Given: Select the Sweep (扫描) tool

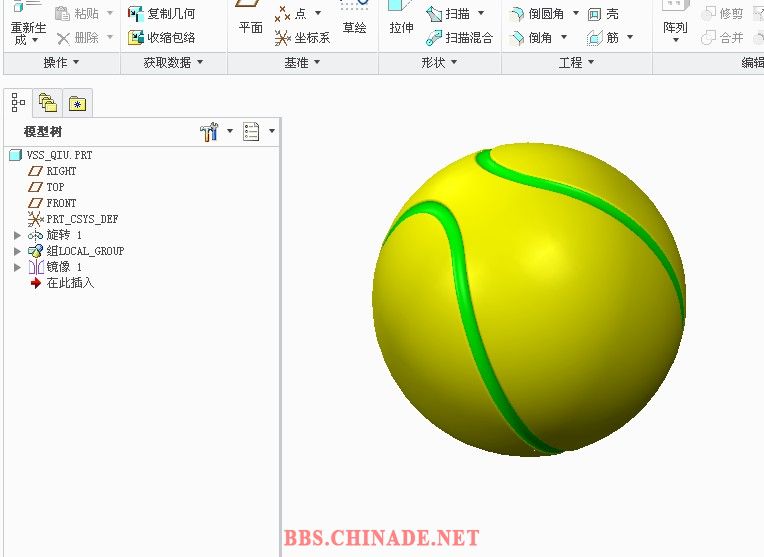Looking at the screenshot, I should [x=447, y=14].
